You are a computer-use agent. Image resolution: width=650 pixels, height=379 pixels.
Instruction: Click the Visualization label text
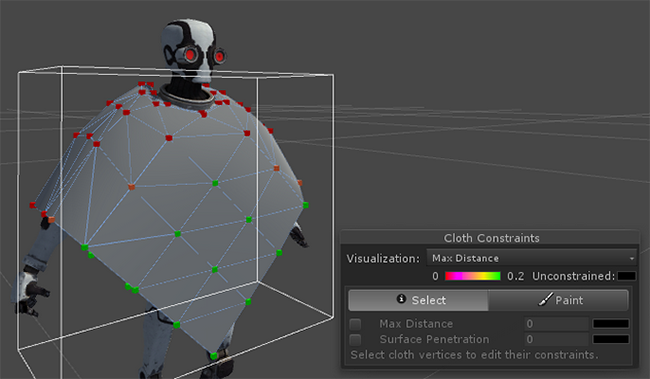point(383,259)
